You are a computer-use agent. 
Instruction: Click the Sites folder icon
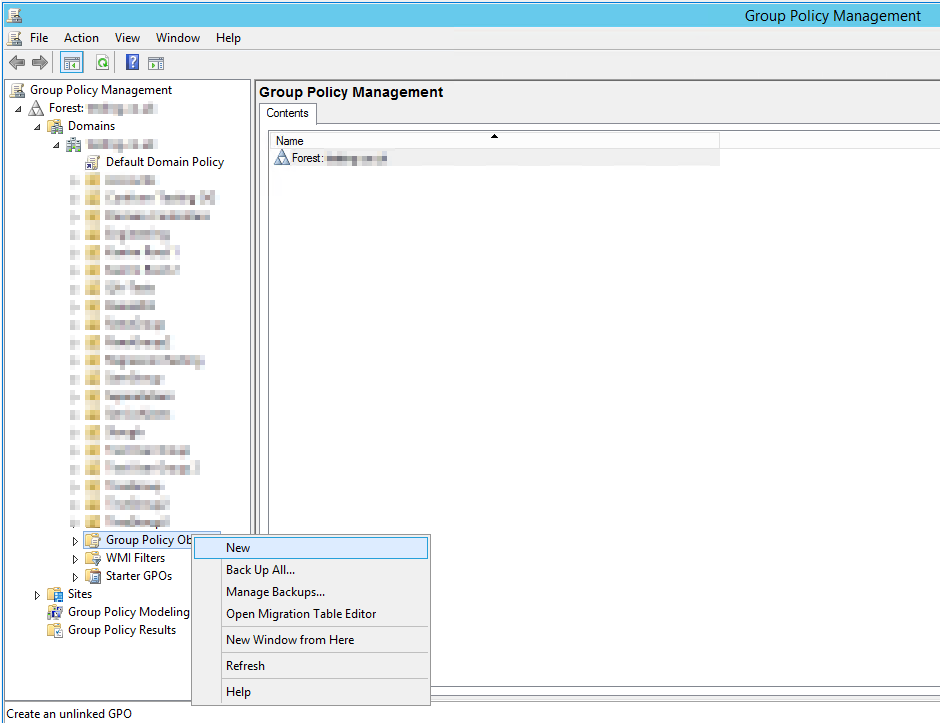coord(55,594)
